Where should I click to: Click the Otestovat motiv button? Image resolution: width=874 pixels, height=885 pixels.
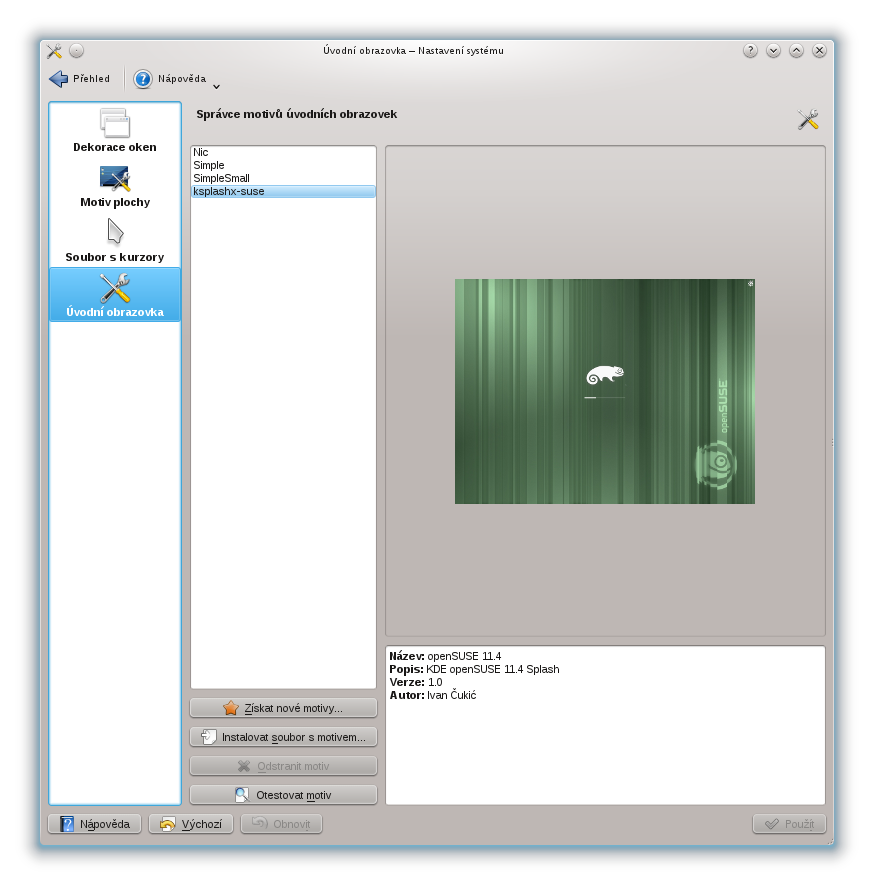pos(283,795)
